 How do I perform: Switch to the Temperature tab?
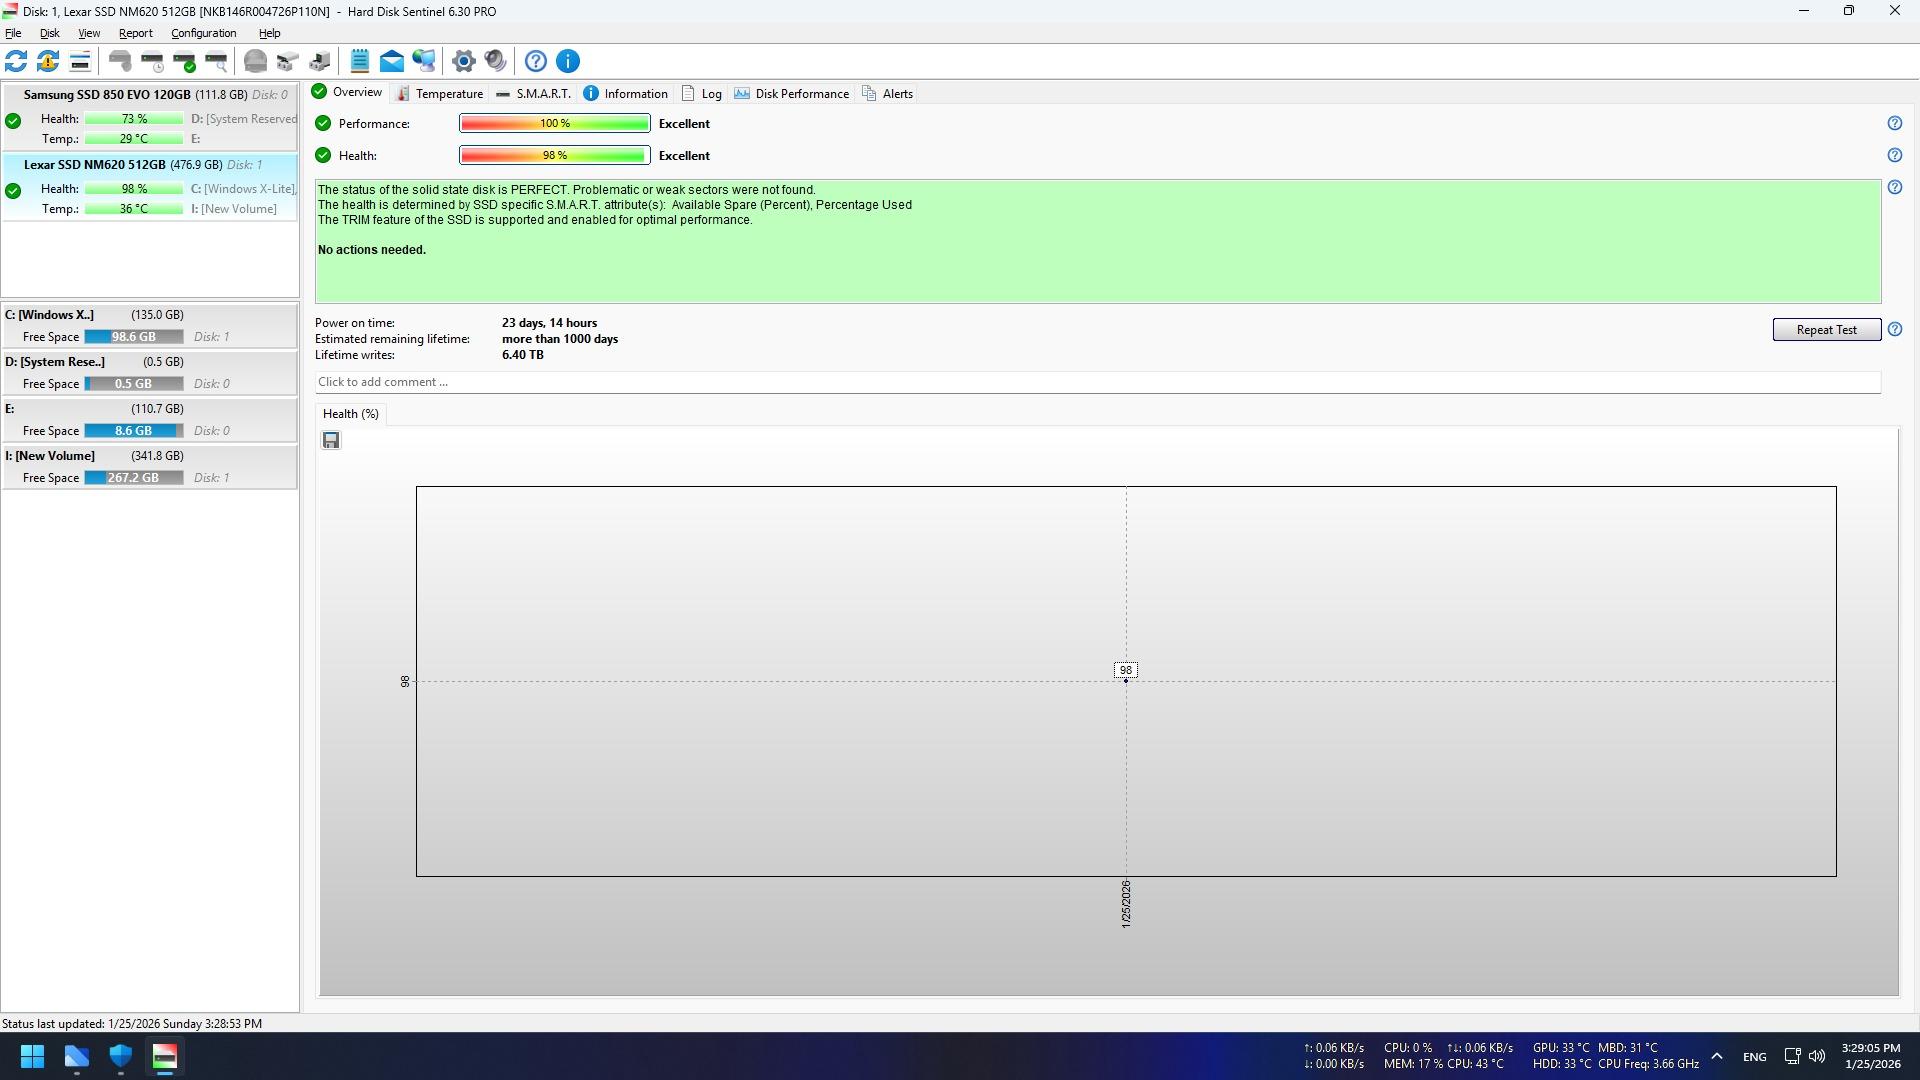(x=440, y=93)
